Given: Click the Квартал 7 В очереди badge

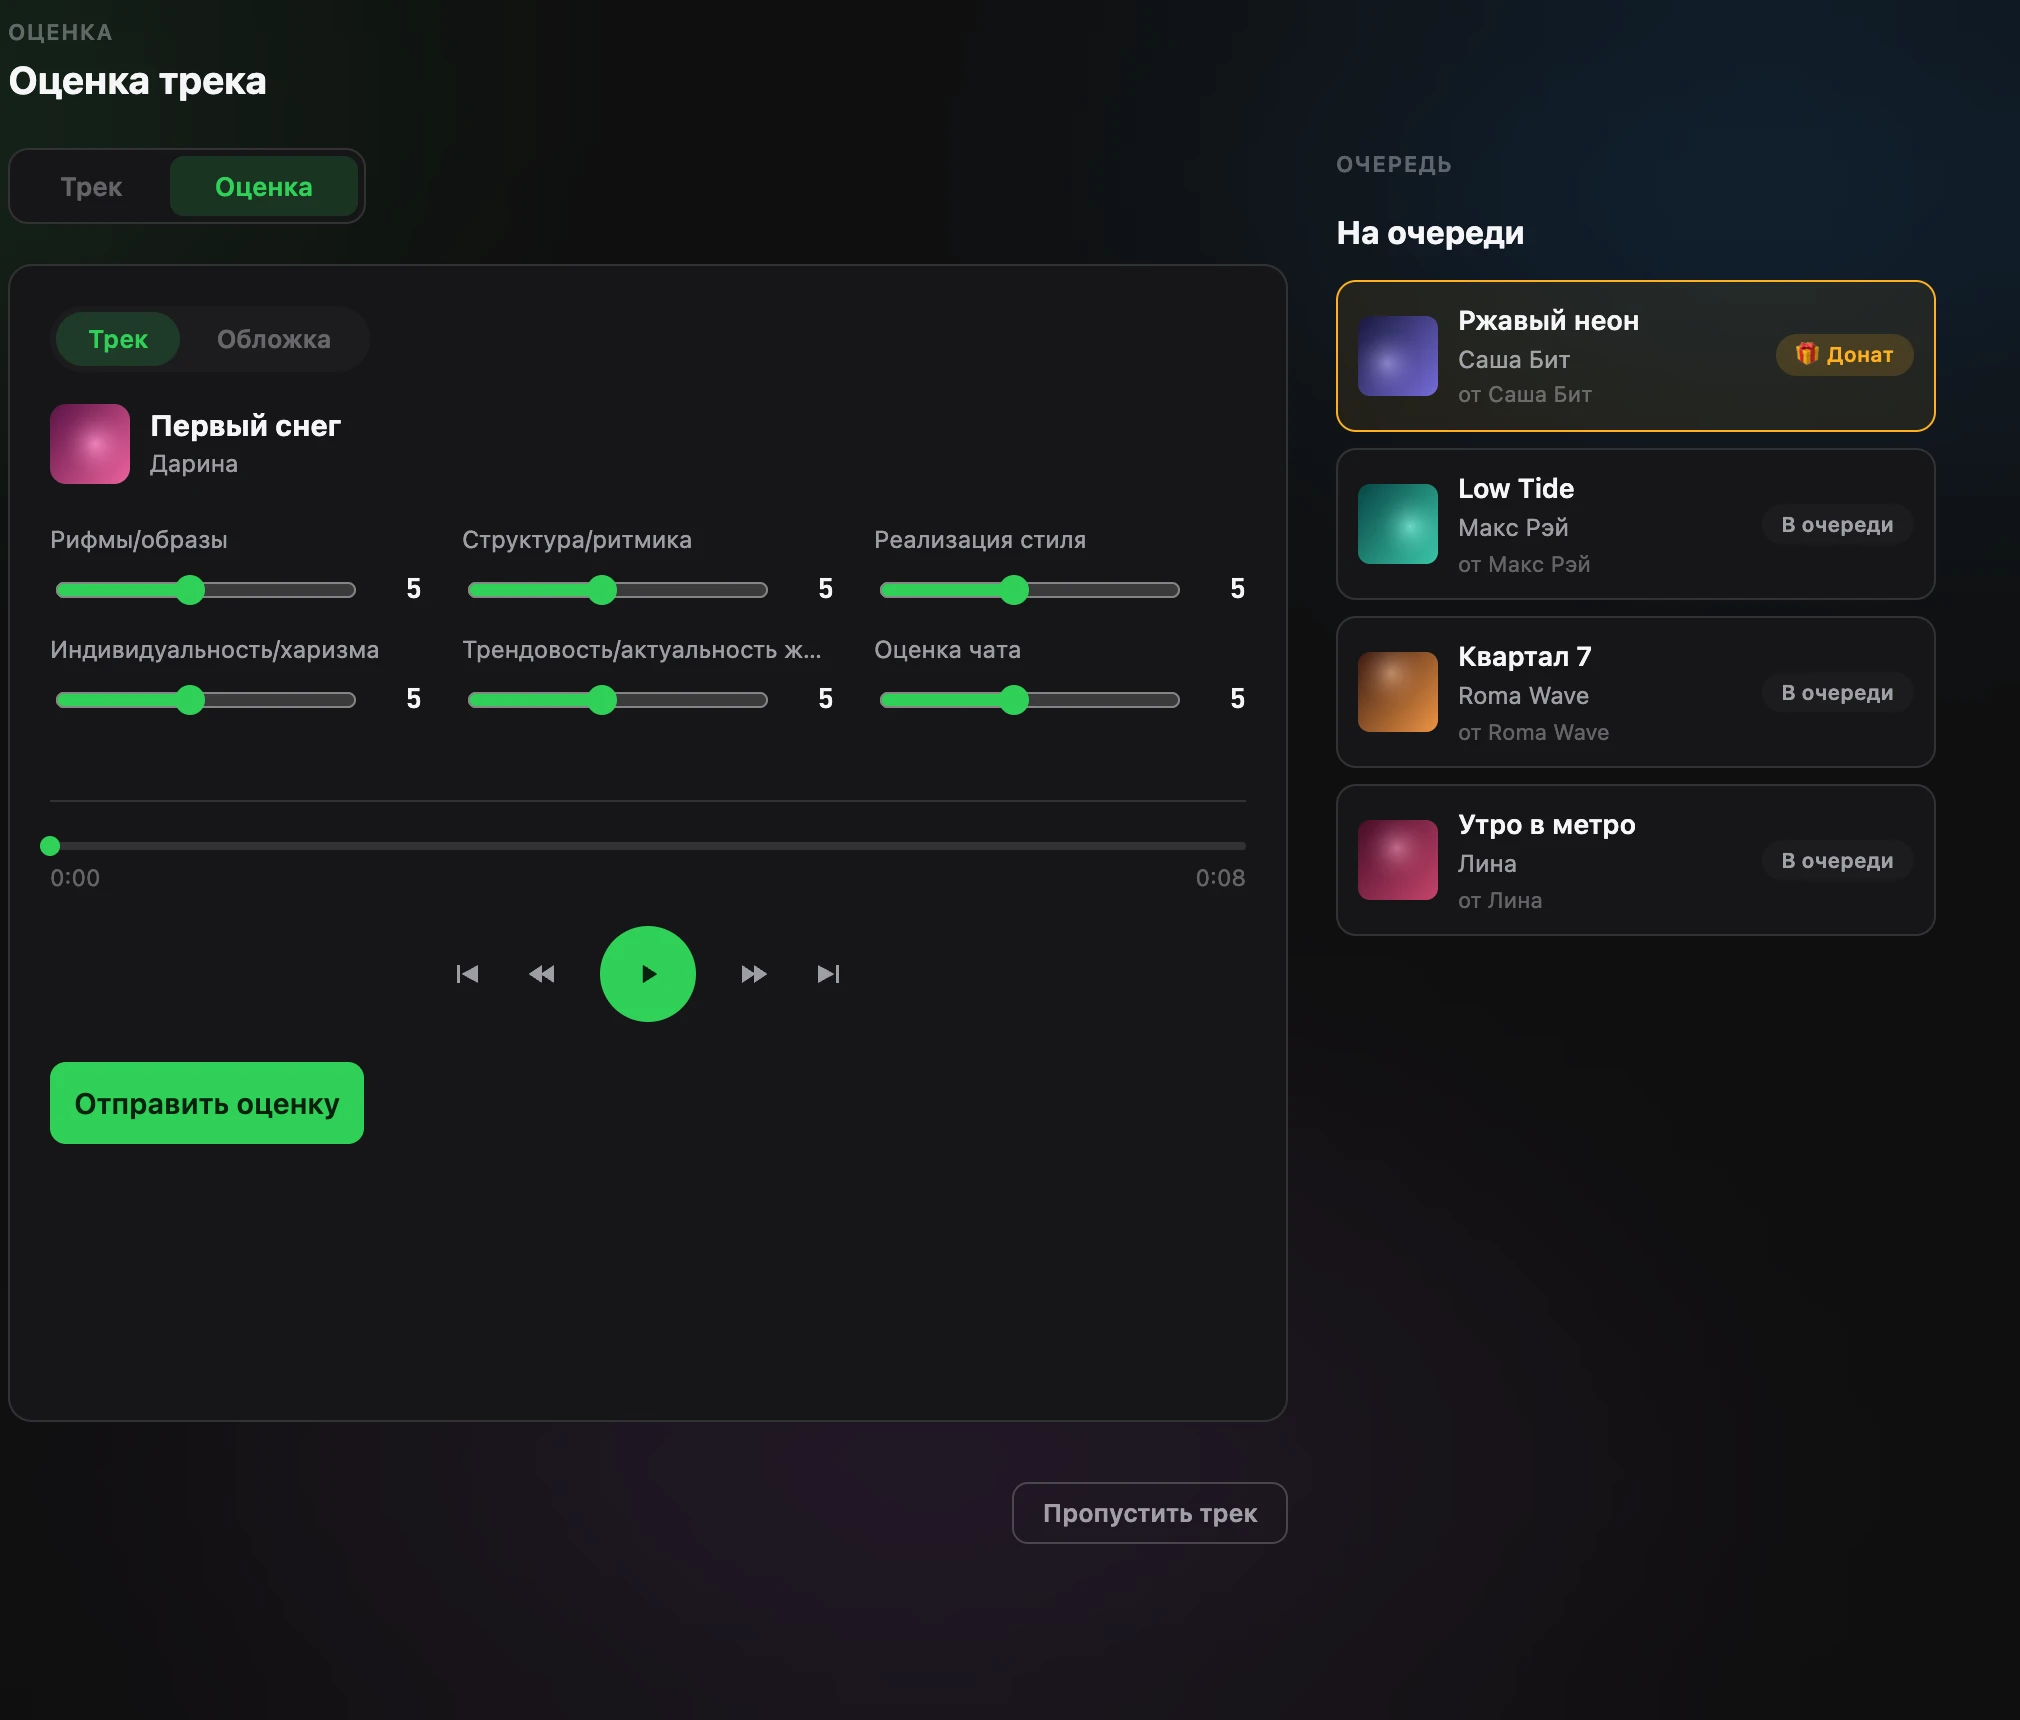Looking at the screenshot, I should pos(1837,692).
